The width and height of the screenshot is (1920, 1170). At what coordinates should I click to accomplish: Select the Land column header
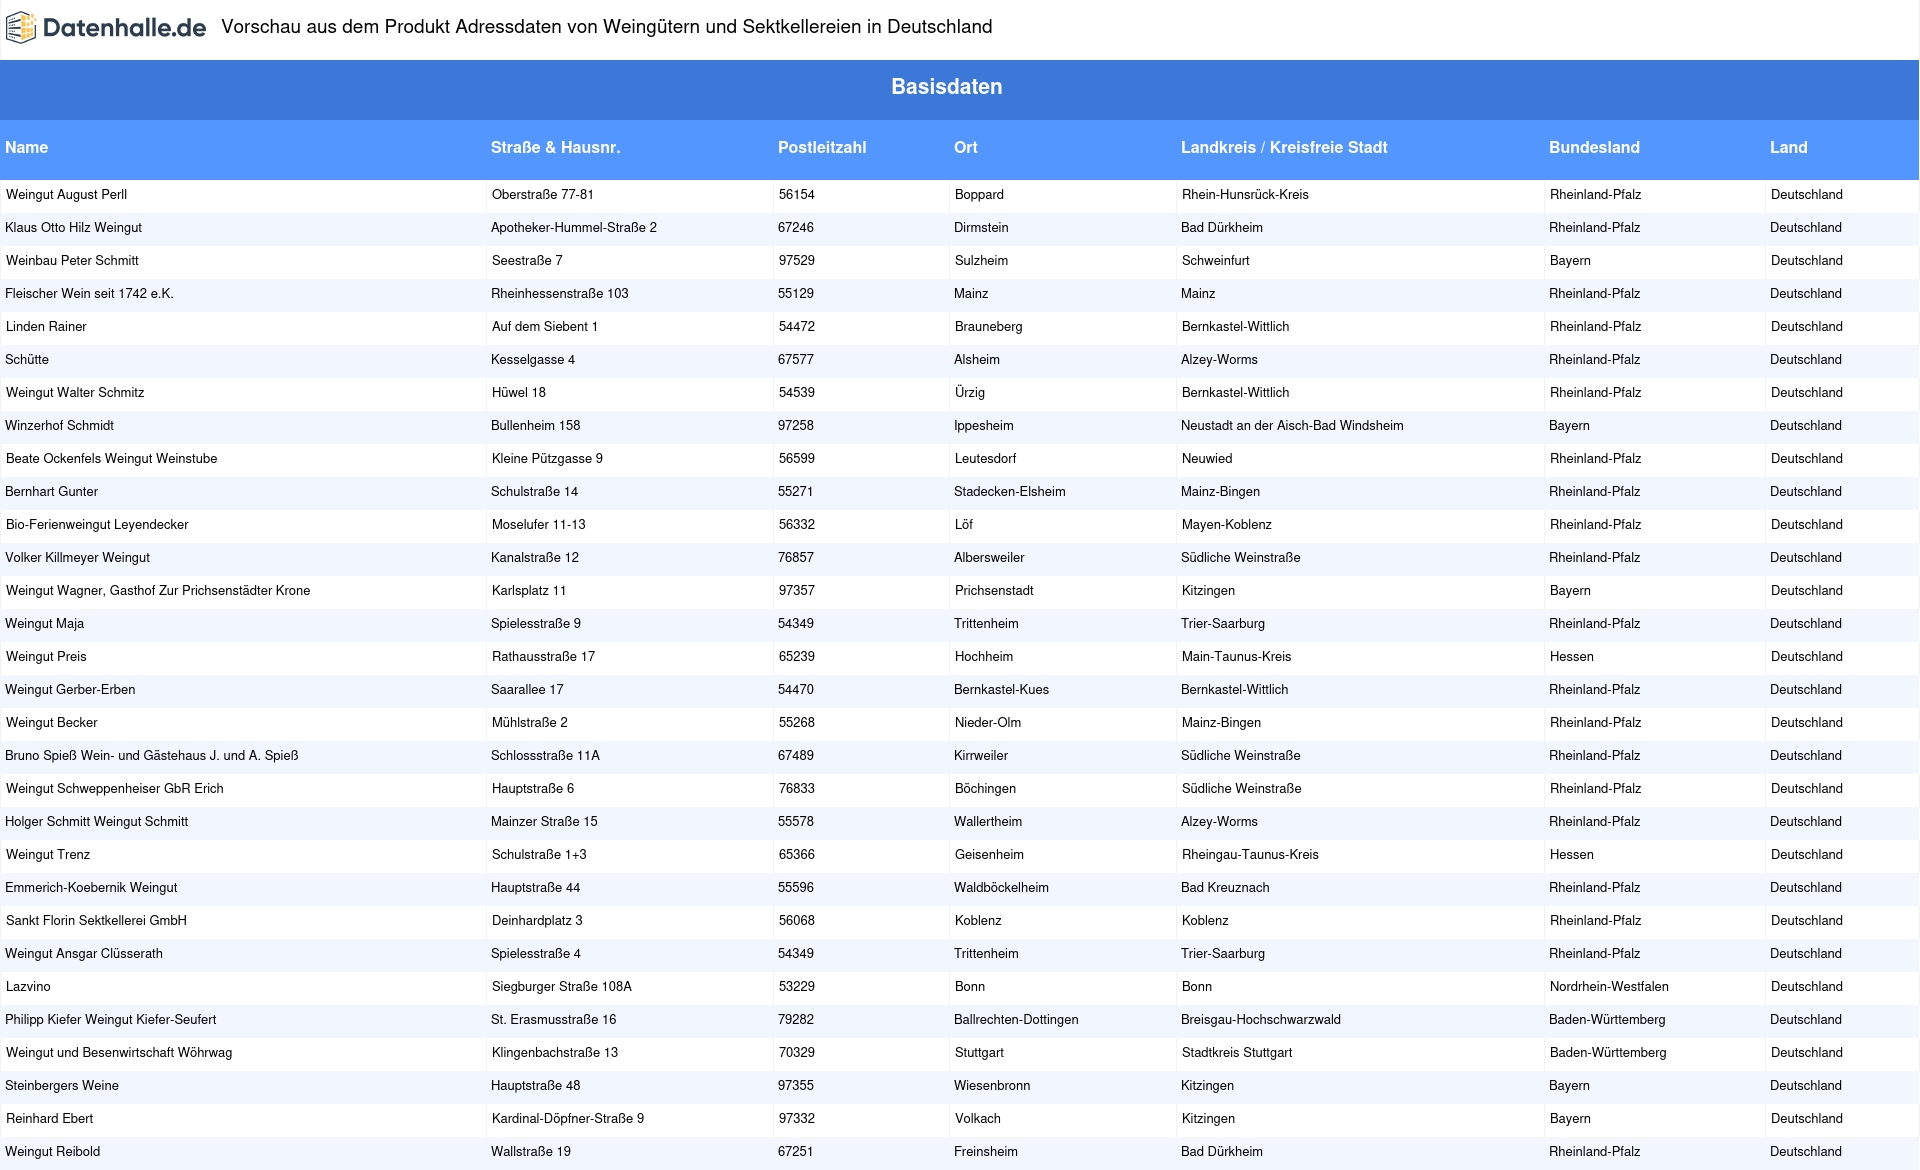point(1788,147)
